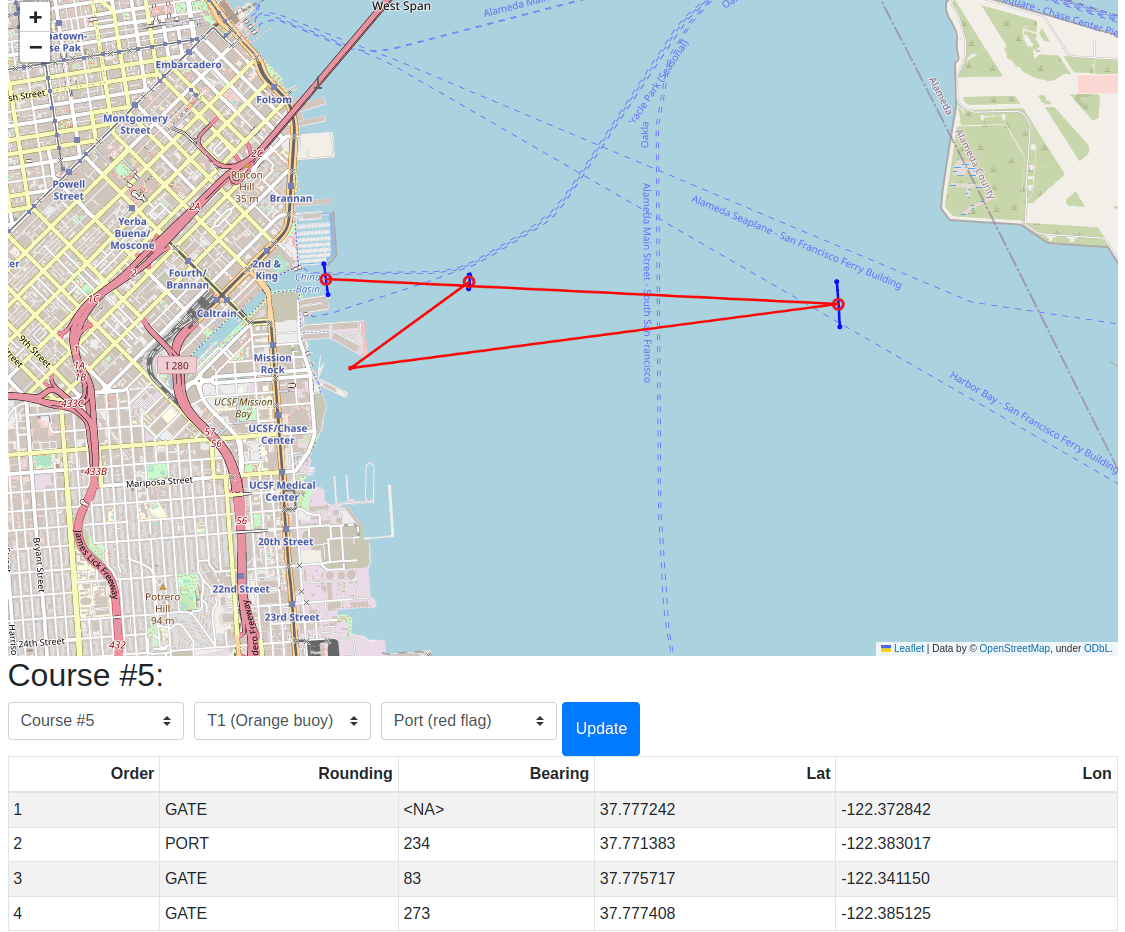Screen dimensions: 1125x932
Task: Click the Embarcadero station label on map
Action: (189, 65)
